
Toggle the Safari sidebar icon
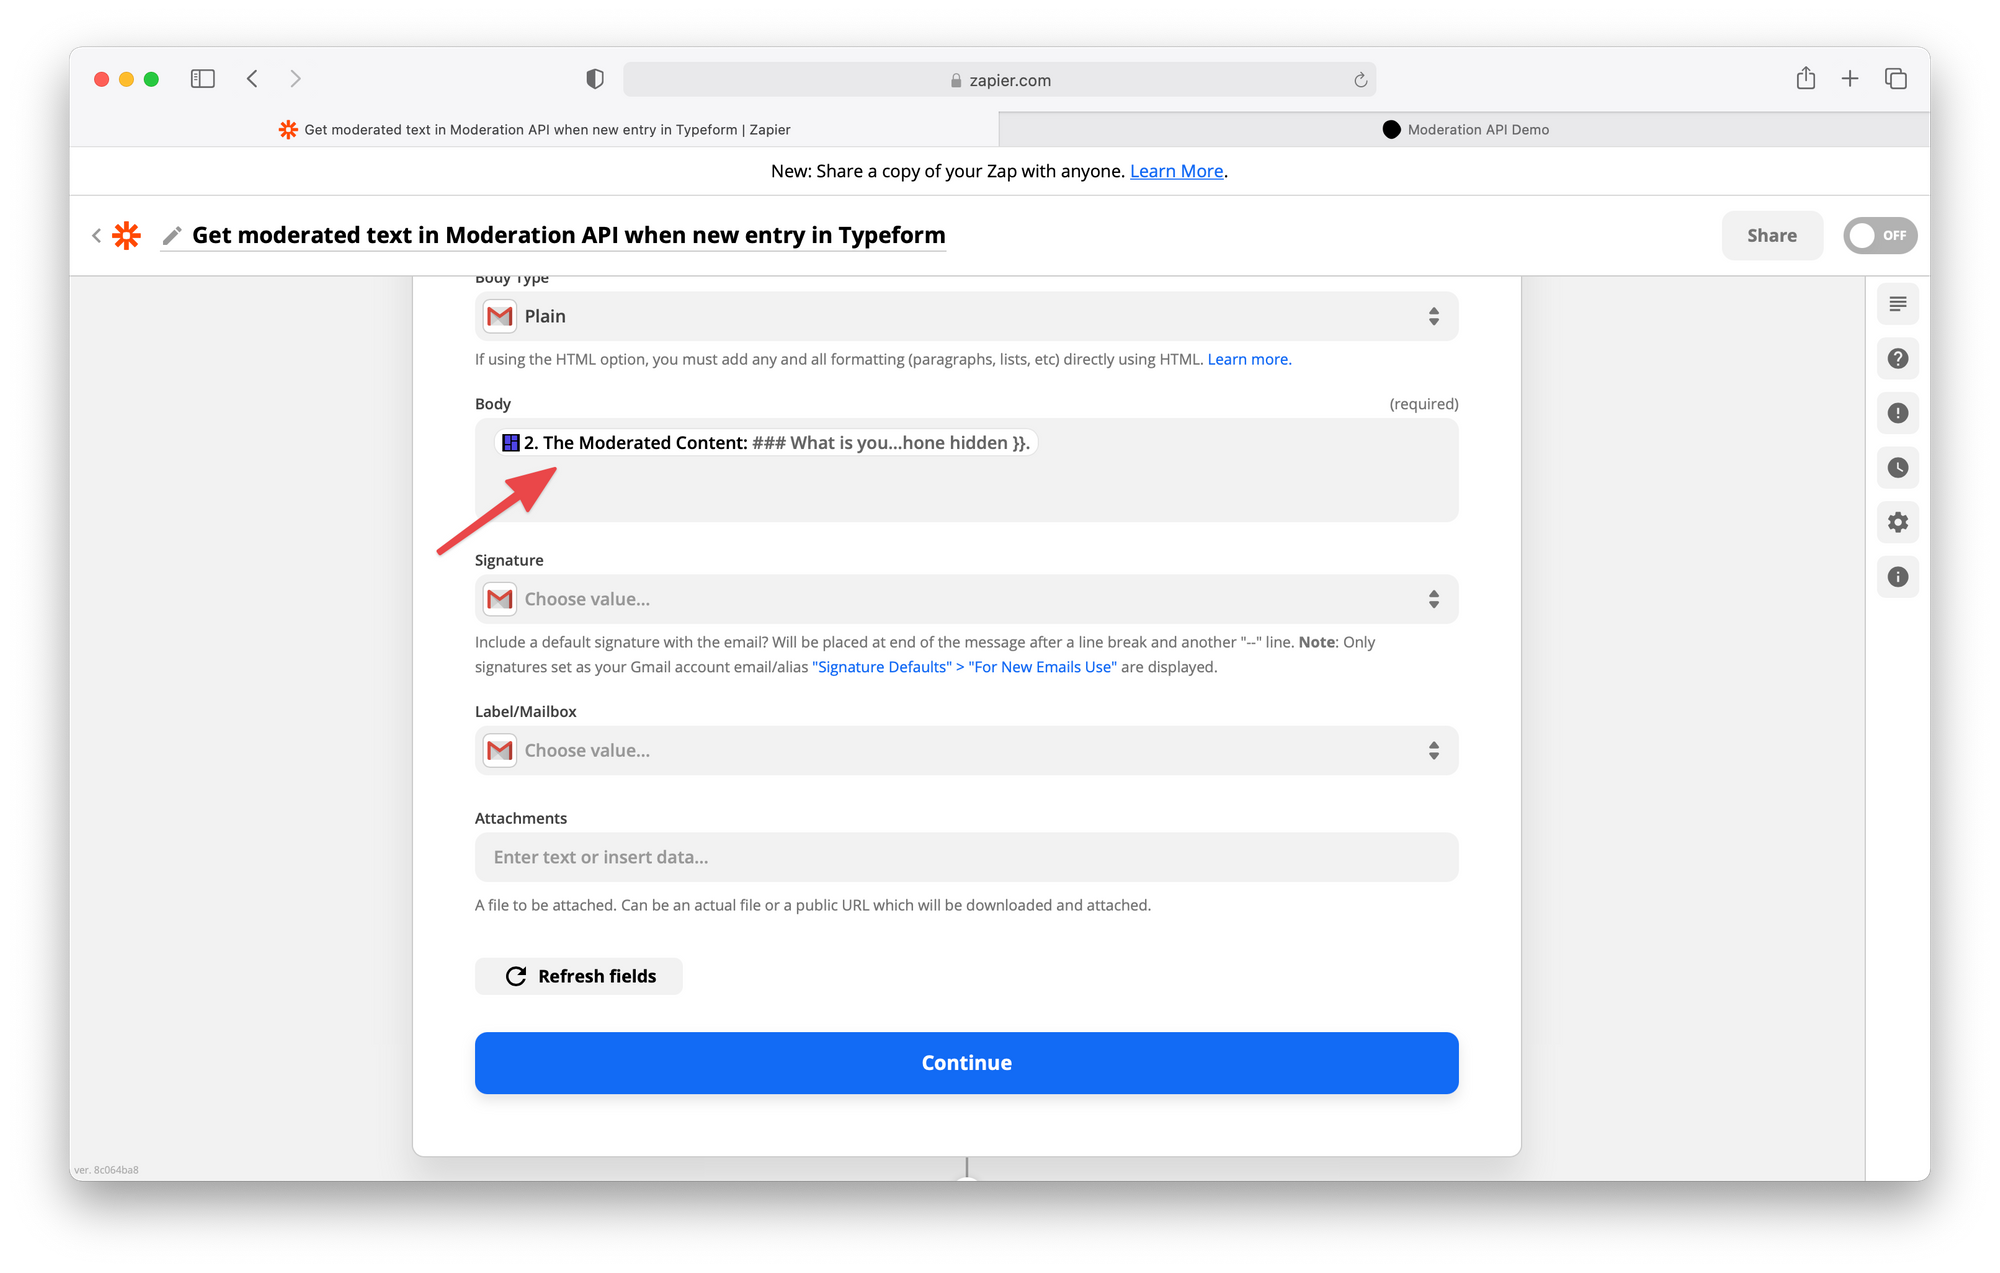[203, 79]
